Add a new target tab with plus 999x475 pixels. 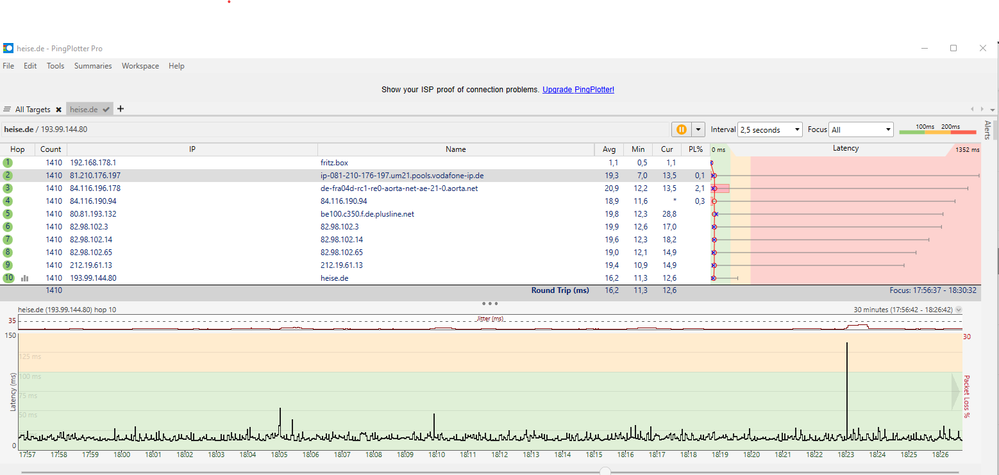coord(121,108)
